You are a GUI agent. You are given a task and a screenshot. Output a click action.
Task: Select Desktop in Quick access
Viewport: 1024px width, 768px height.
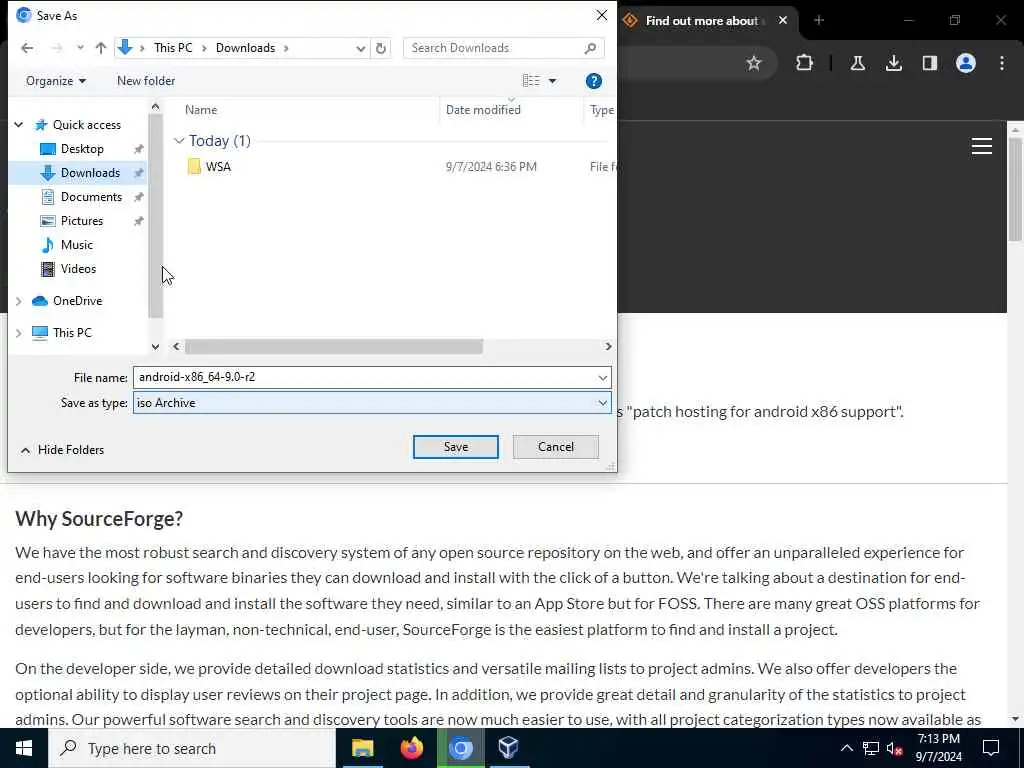(x=82, y=149)
